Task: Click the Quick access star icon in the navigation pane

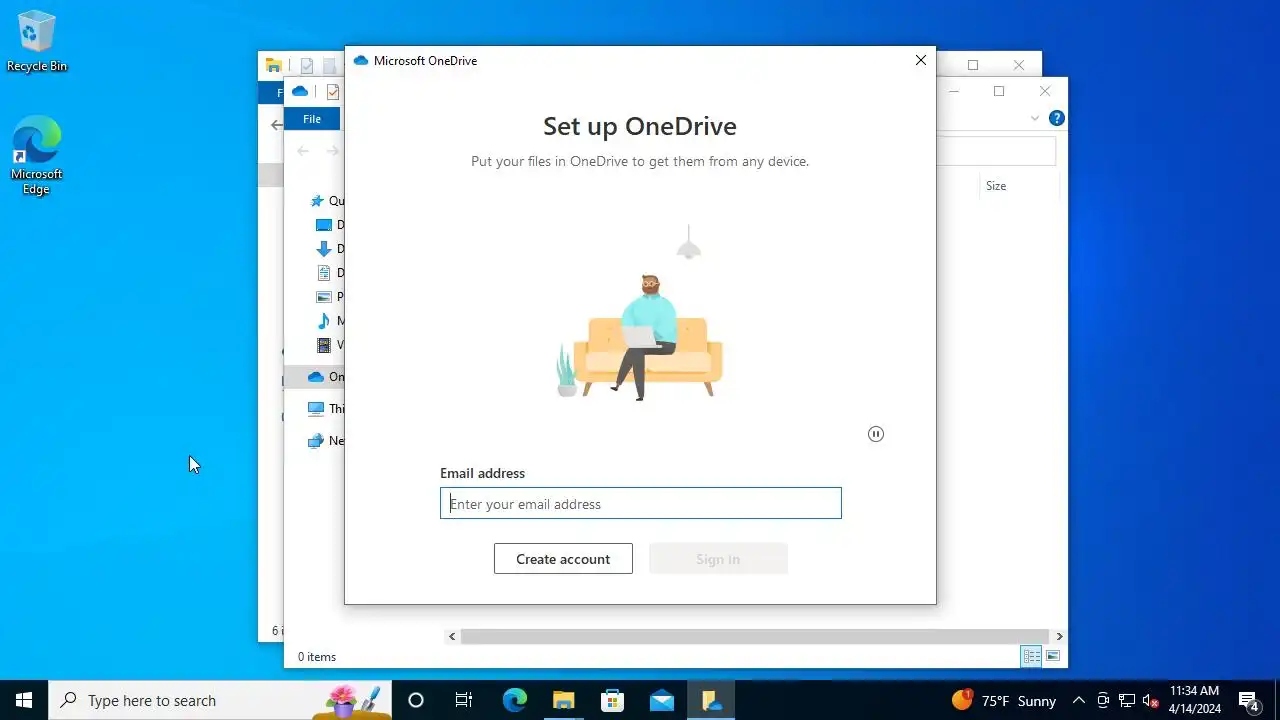Action: pyautogui.click(x=317, y=201)
